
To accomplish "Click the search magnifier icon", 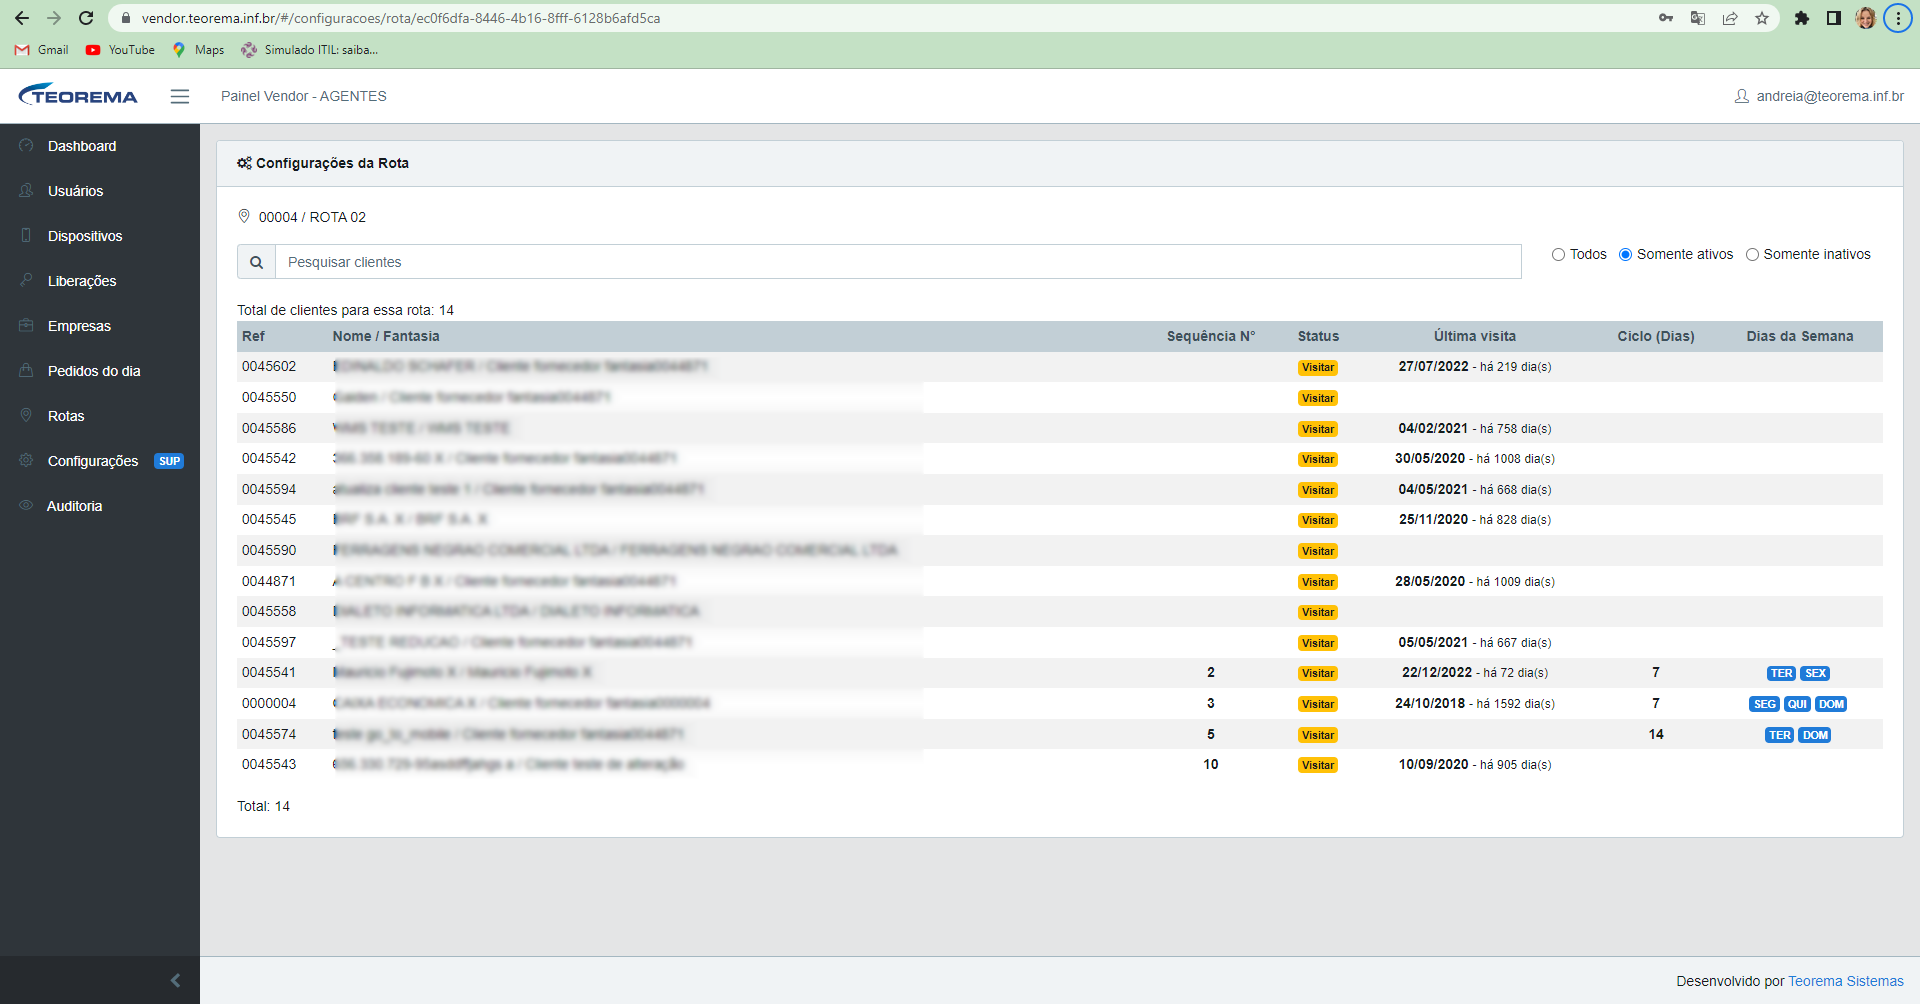I will point(256,262).
